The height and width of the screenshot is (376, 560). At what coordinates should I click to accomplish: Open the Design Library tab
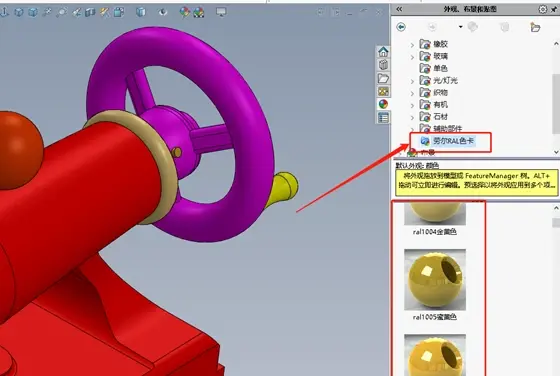pos(383,65)
